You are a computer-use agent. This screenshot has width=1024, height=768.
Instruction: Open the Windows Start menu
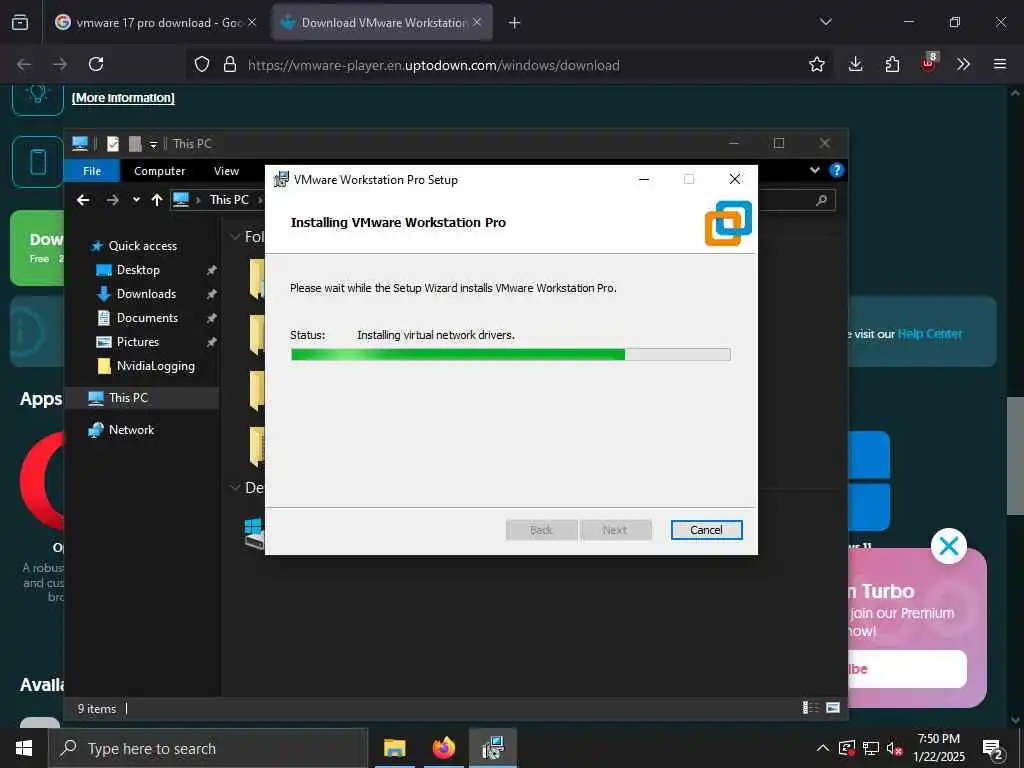(x=24, y=748)
